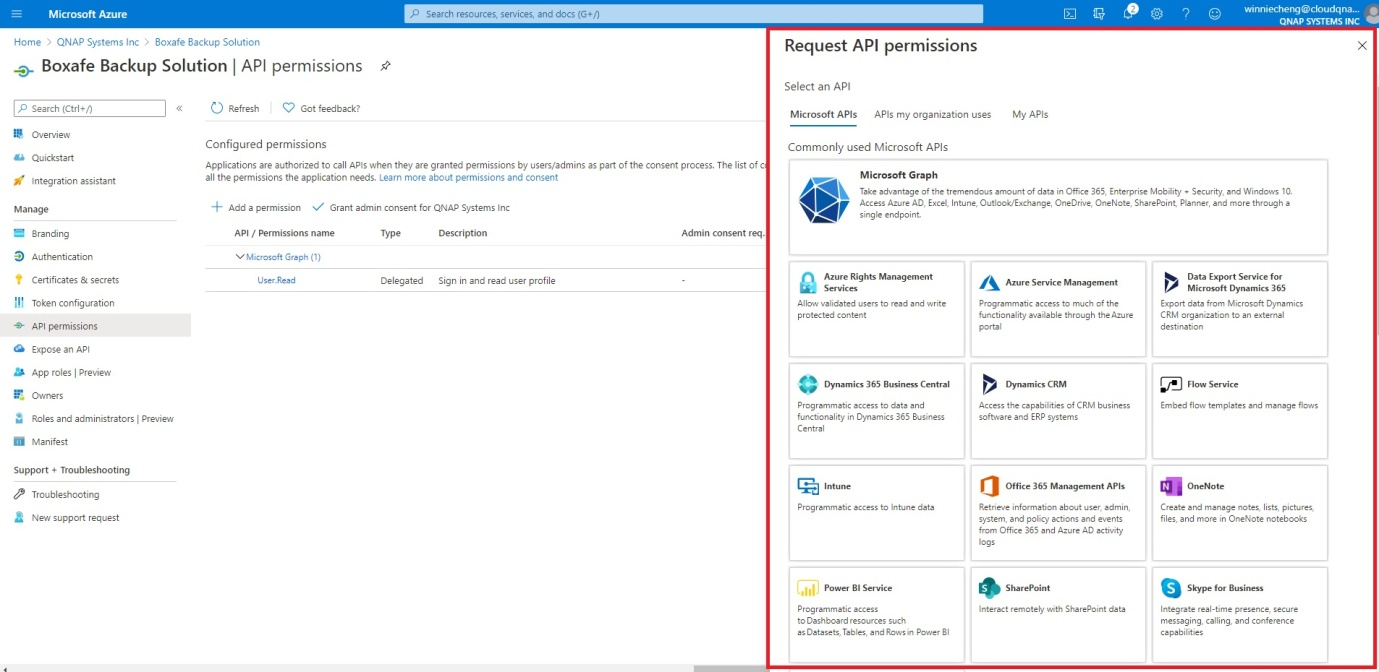Grant admin consent for QNAP Systems Inc
The image size is (1379, 672).
411,208
